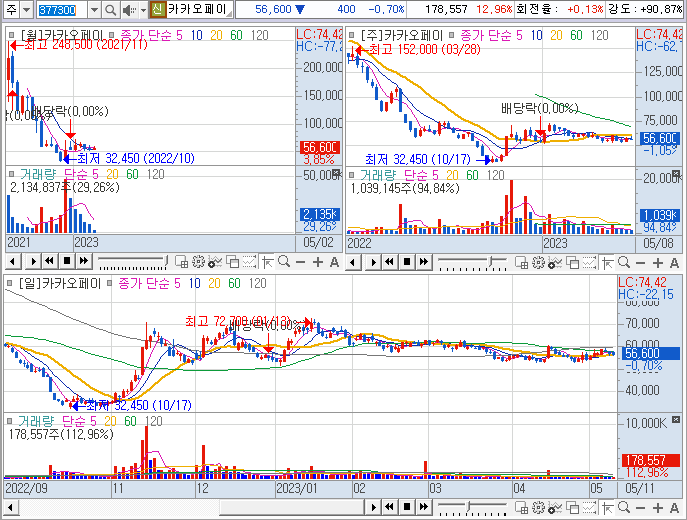The height and width of the screenshot is (520, 687).
Task: Open the 주 market type dropdown arrow
Action: pos(27,10)
